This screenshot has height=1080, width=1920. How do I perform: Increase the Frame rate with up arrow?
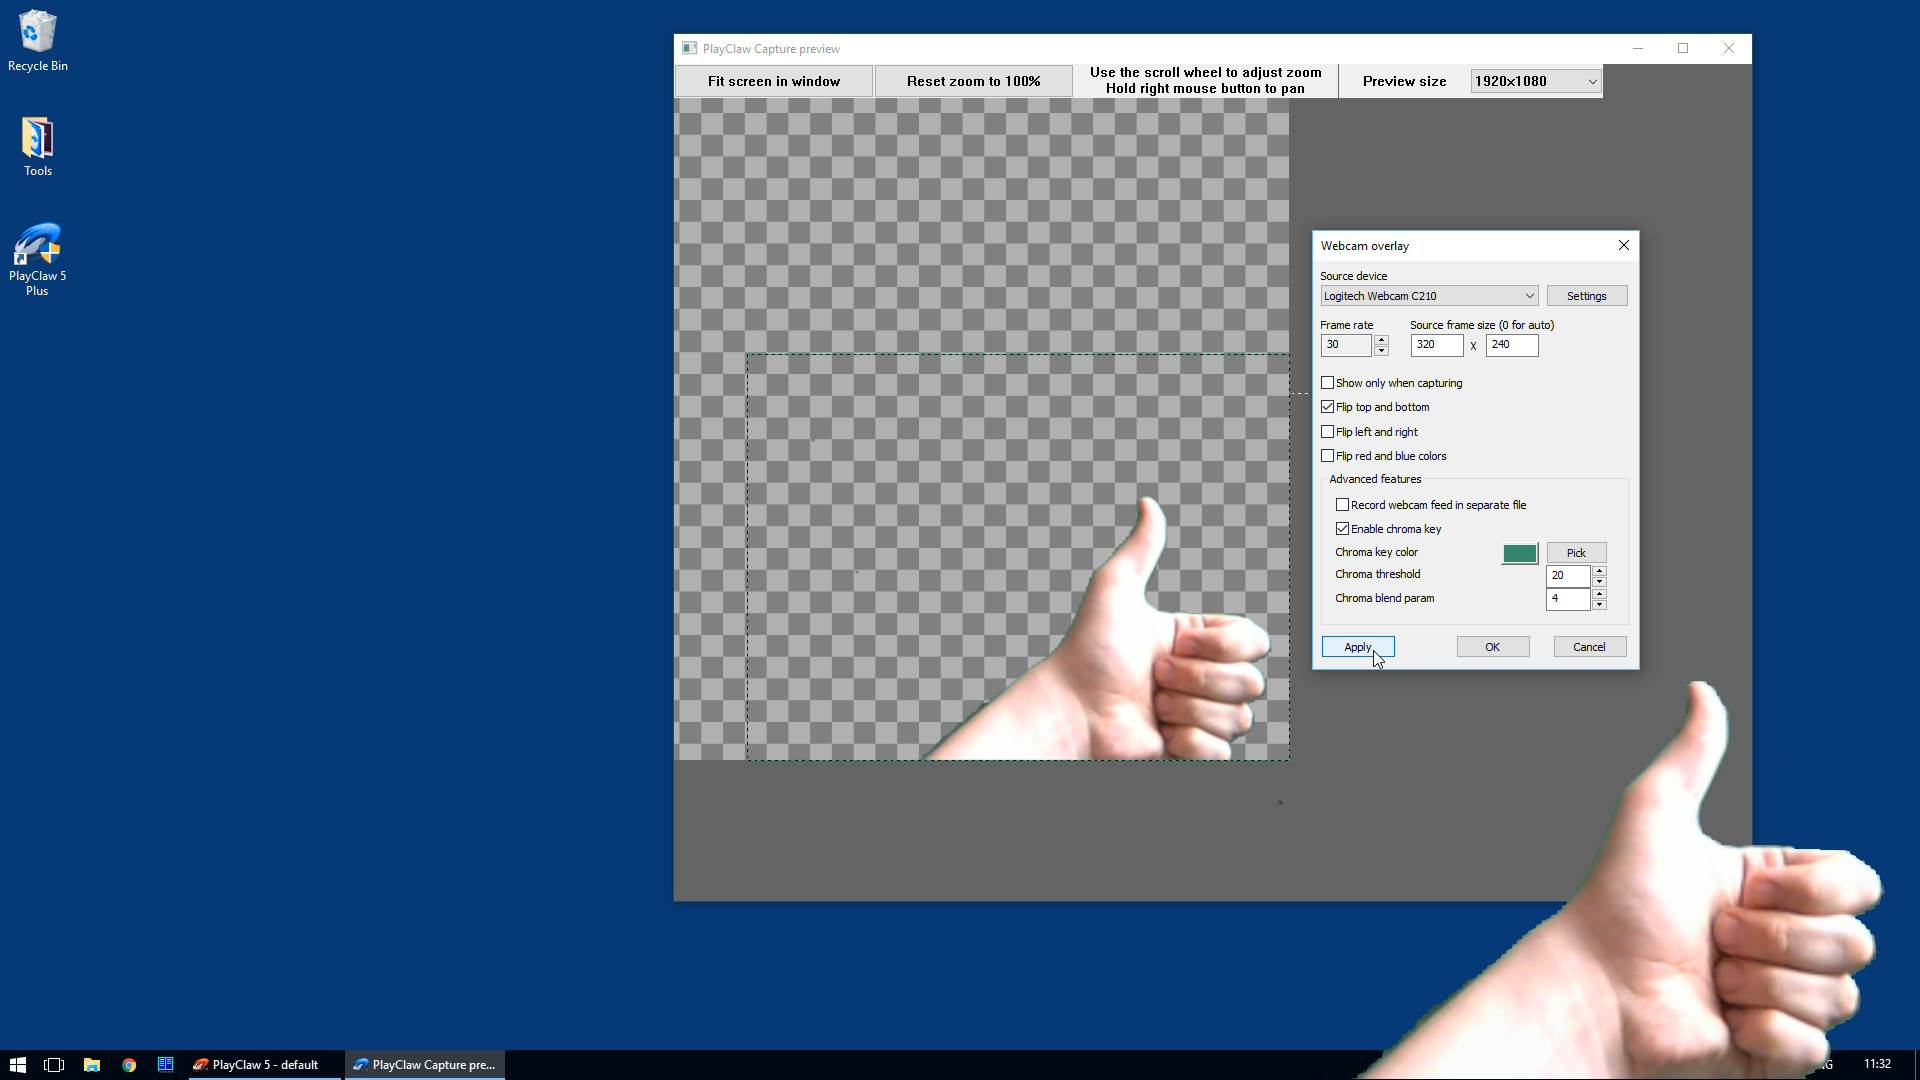1381,339
